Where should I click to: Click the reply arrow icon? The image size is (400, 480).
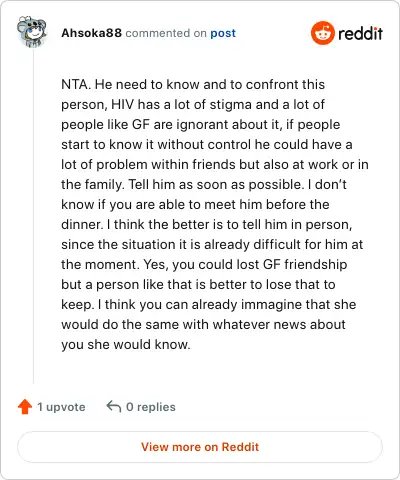[x=113, y=406]
